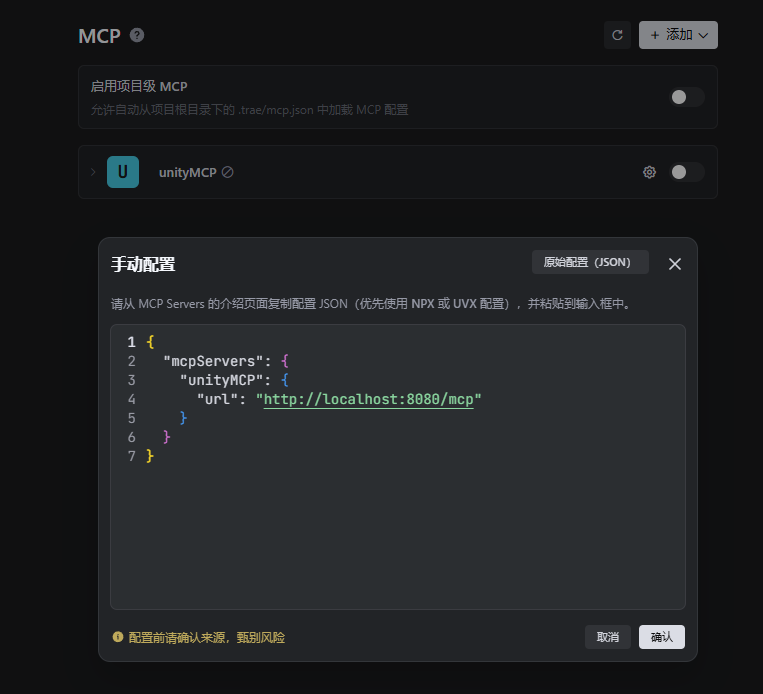The height and width of the screenshot is (694, 763).
Task: Click the disabled status icon beside unityMCP
Action: pos(228,172)
